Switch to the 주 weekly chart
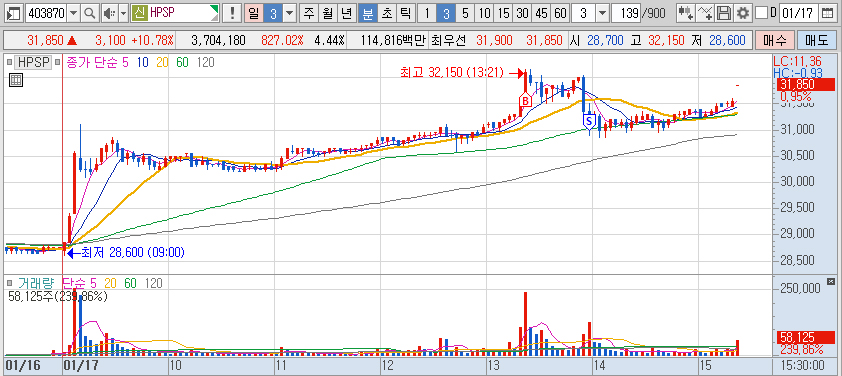Screen dimensions: 842x376 308,13
